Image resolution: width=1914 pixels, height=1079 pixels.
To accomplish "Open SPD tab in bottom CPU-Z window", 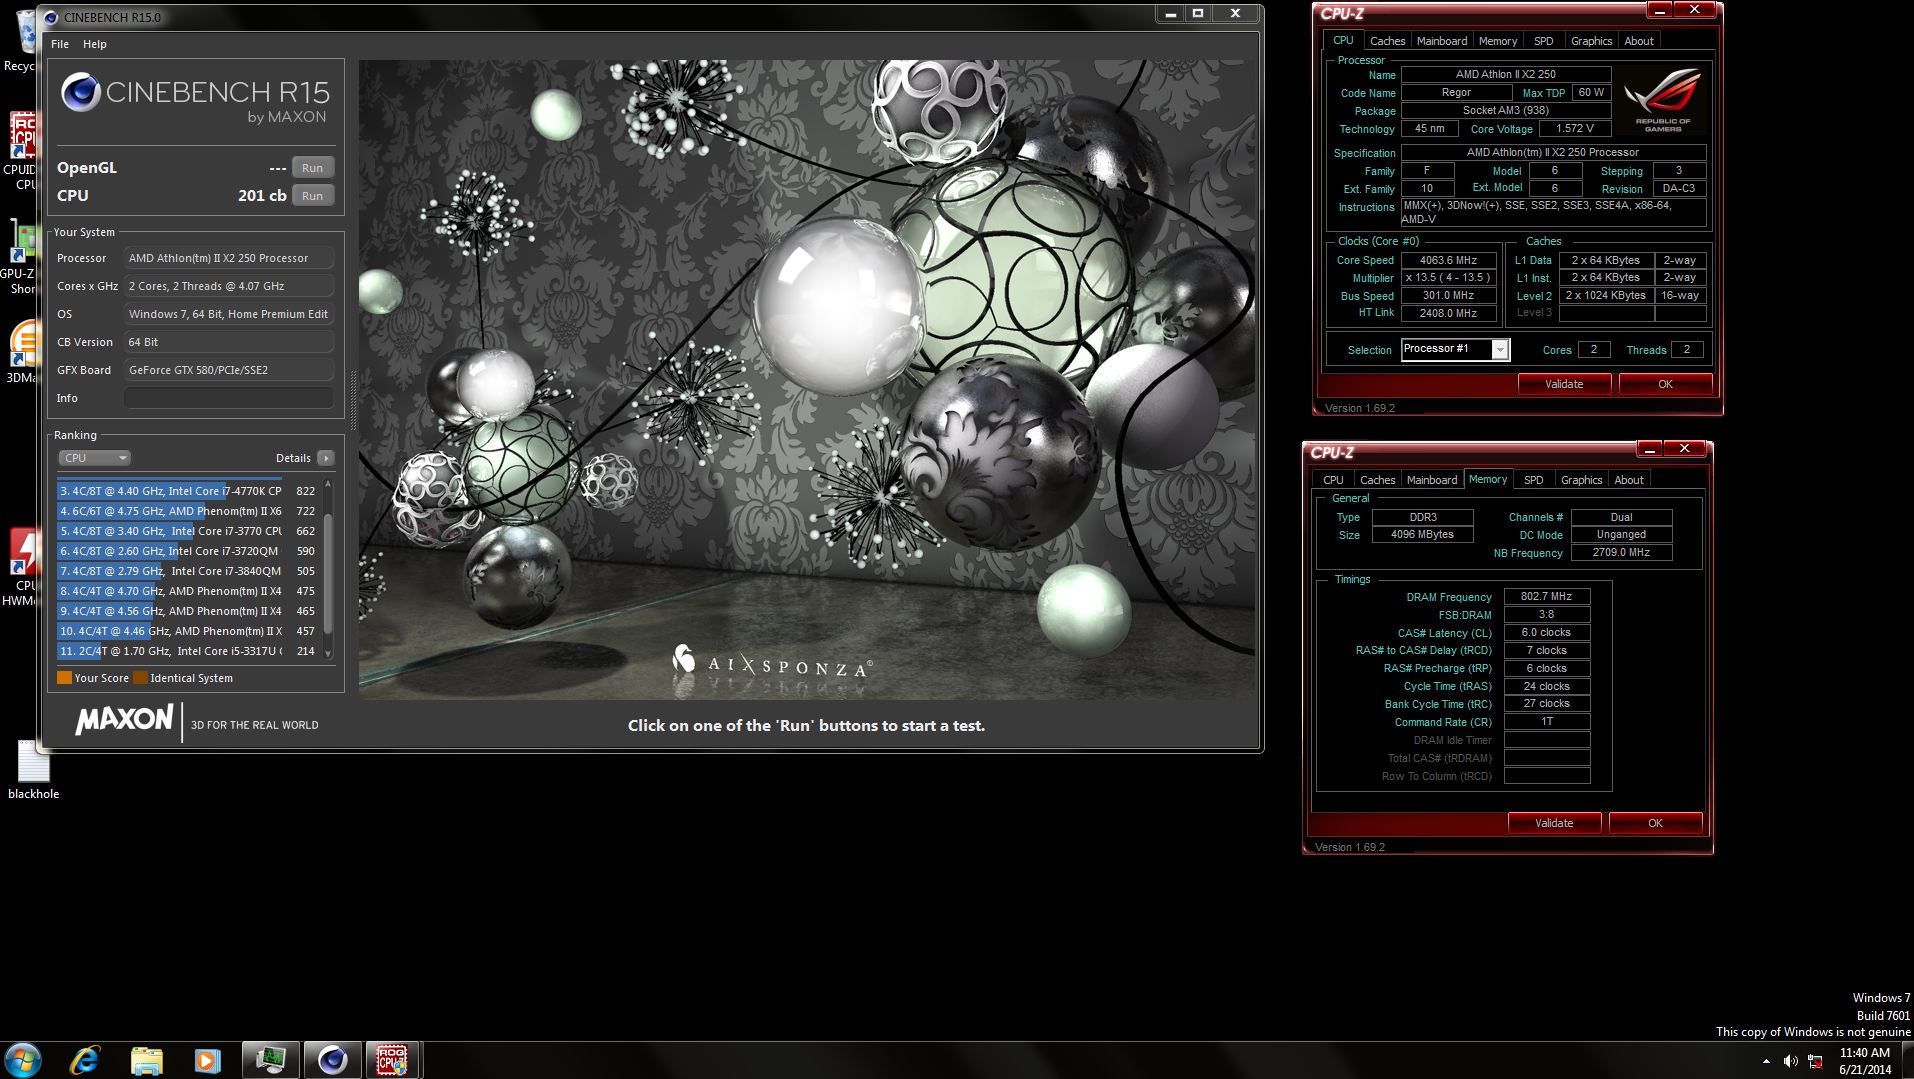I will [x=1534, y=480].
